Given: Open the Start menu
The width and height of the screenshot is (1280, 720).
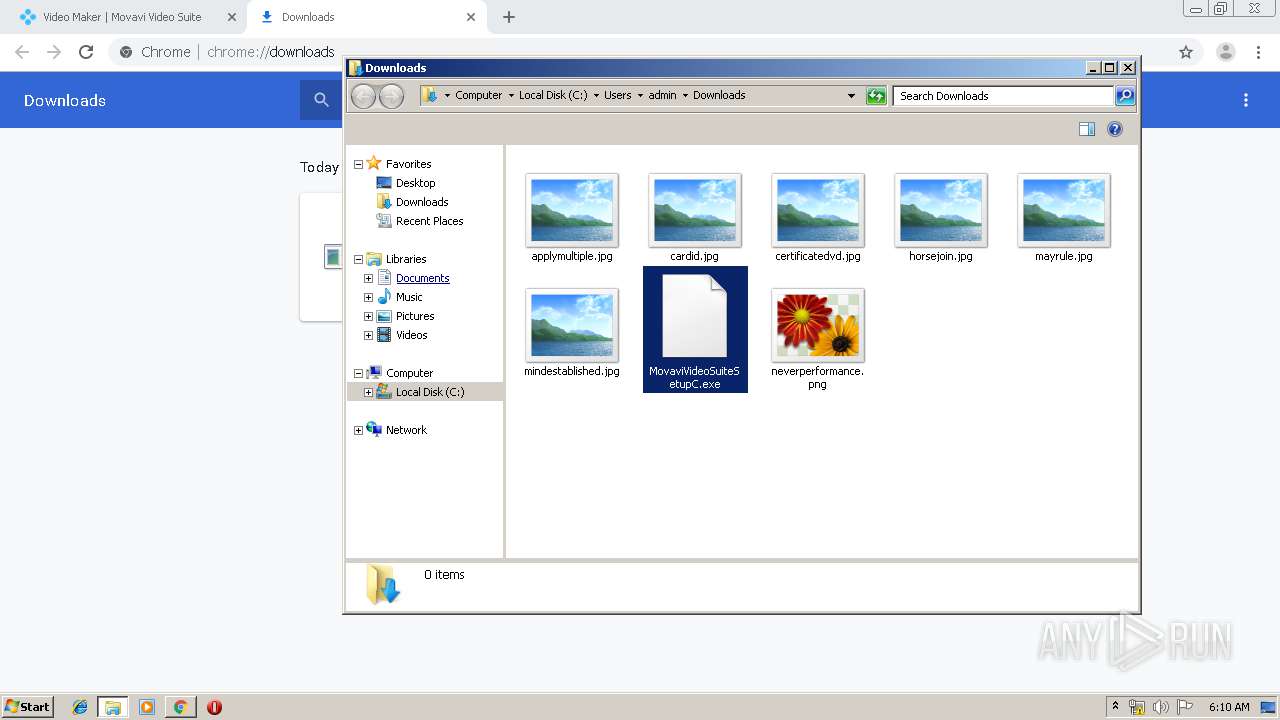Looking at the screenshot, I should point(27,707).
